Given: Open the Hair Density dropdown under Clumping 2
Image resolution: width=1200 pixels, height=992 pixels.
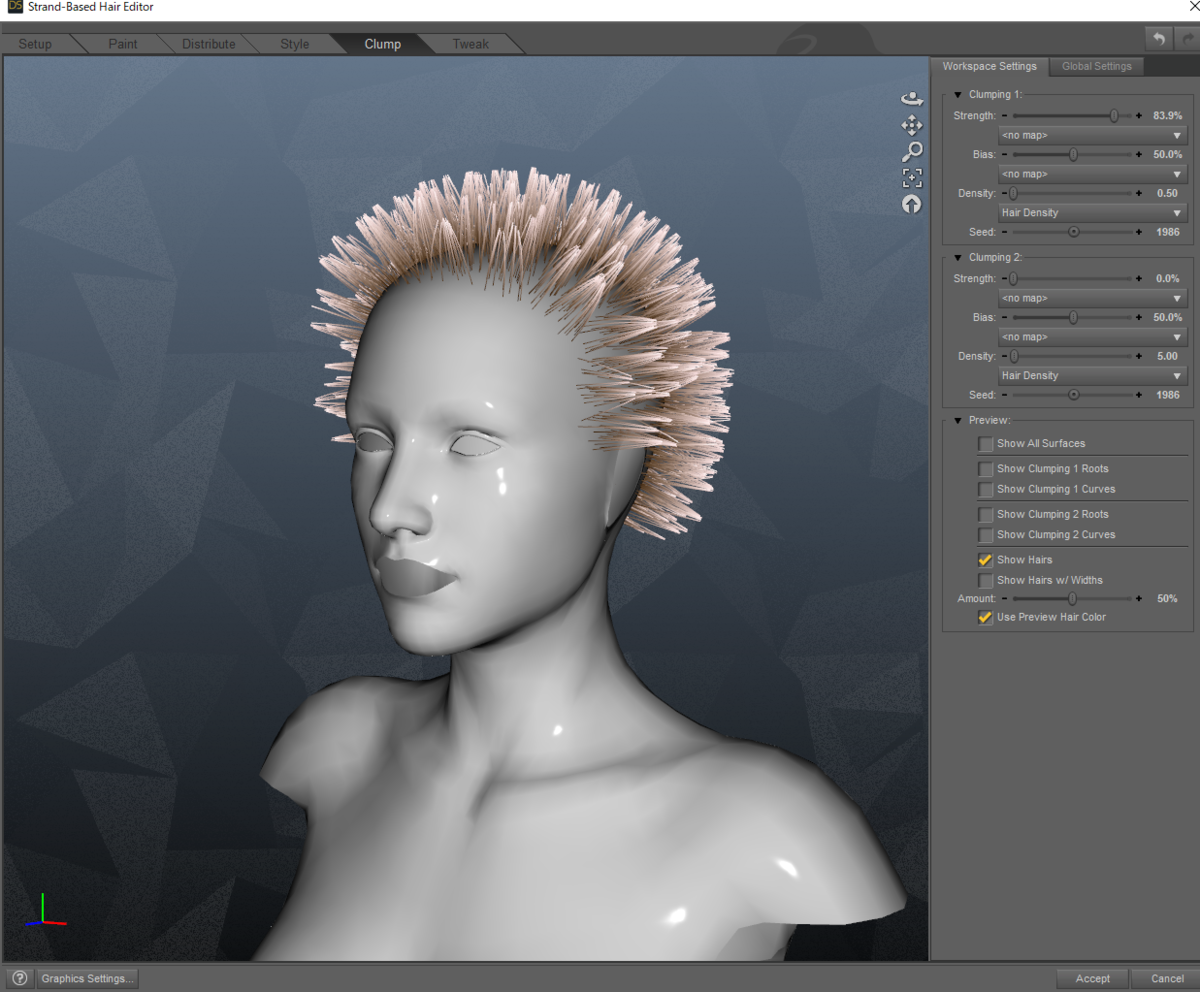Looking at the screenshot, I should (x=1092, y=375).
